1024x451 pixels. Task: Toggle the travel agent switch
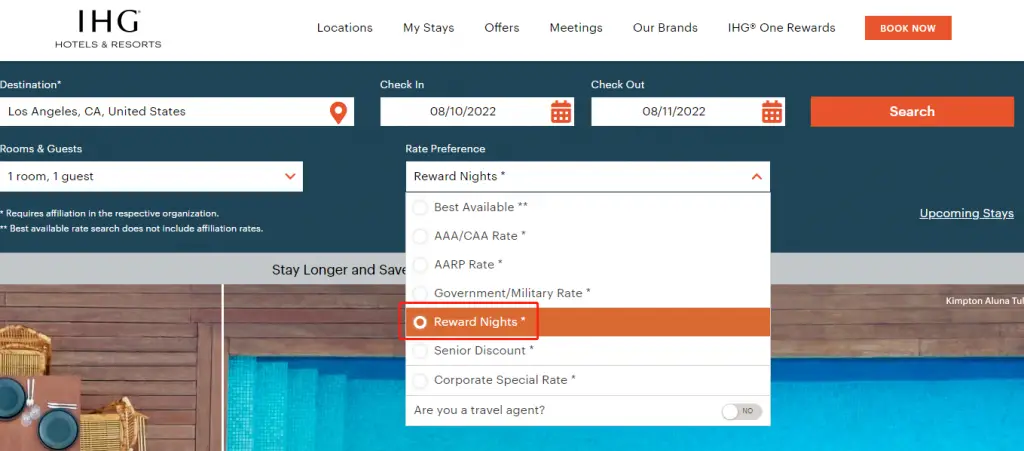point(741,411)
